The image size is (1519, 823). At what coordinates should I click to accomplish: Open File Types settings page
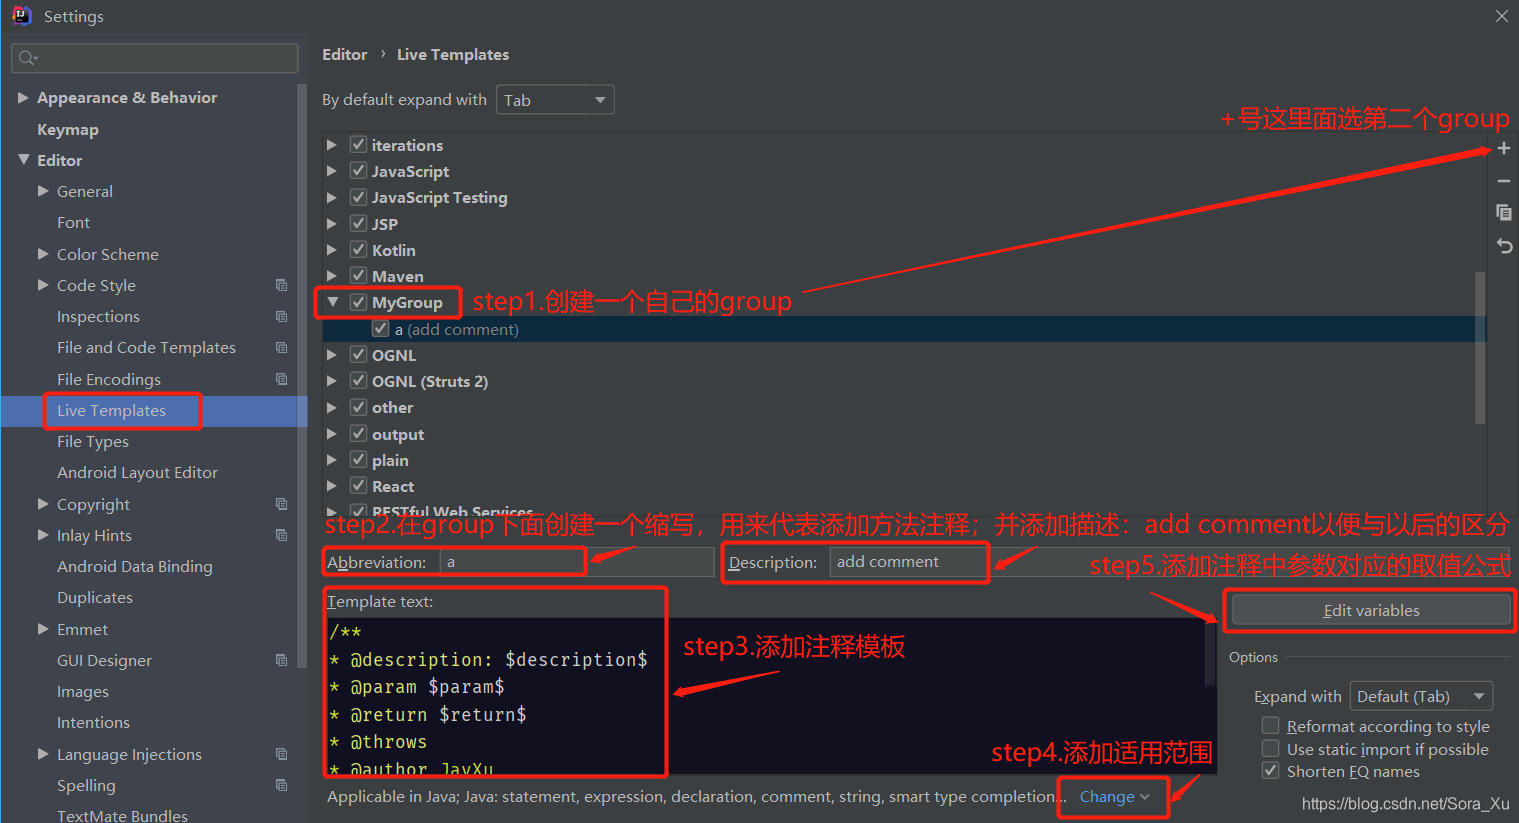tap(93, 441)
